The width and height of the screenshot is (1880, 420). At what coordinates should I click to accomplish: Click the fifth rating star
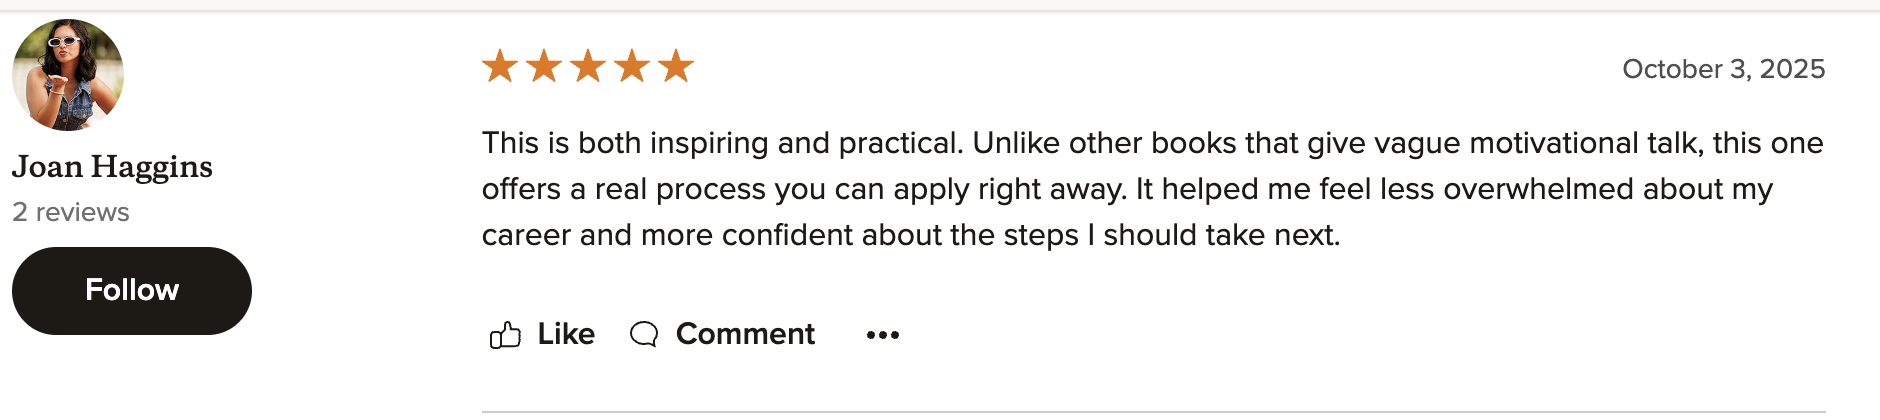pos(676,66)
